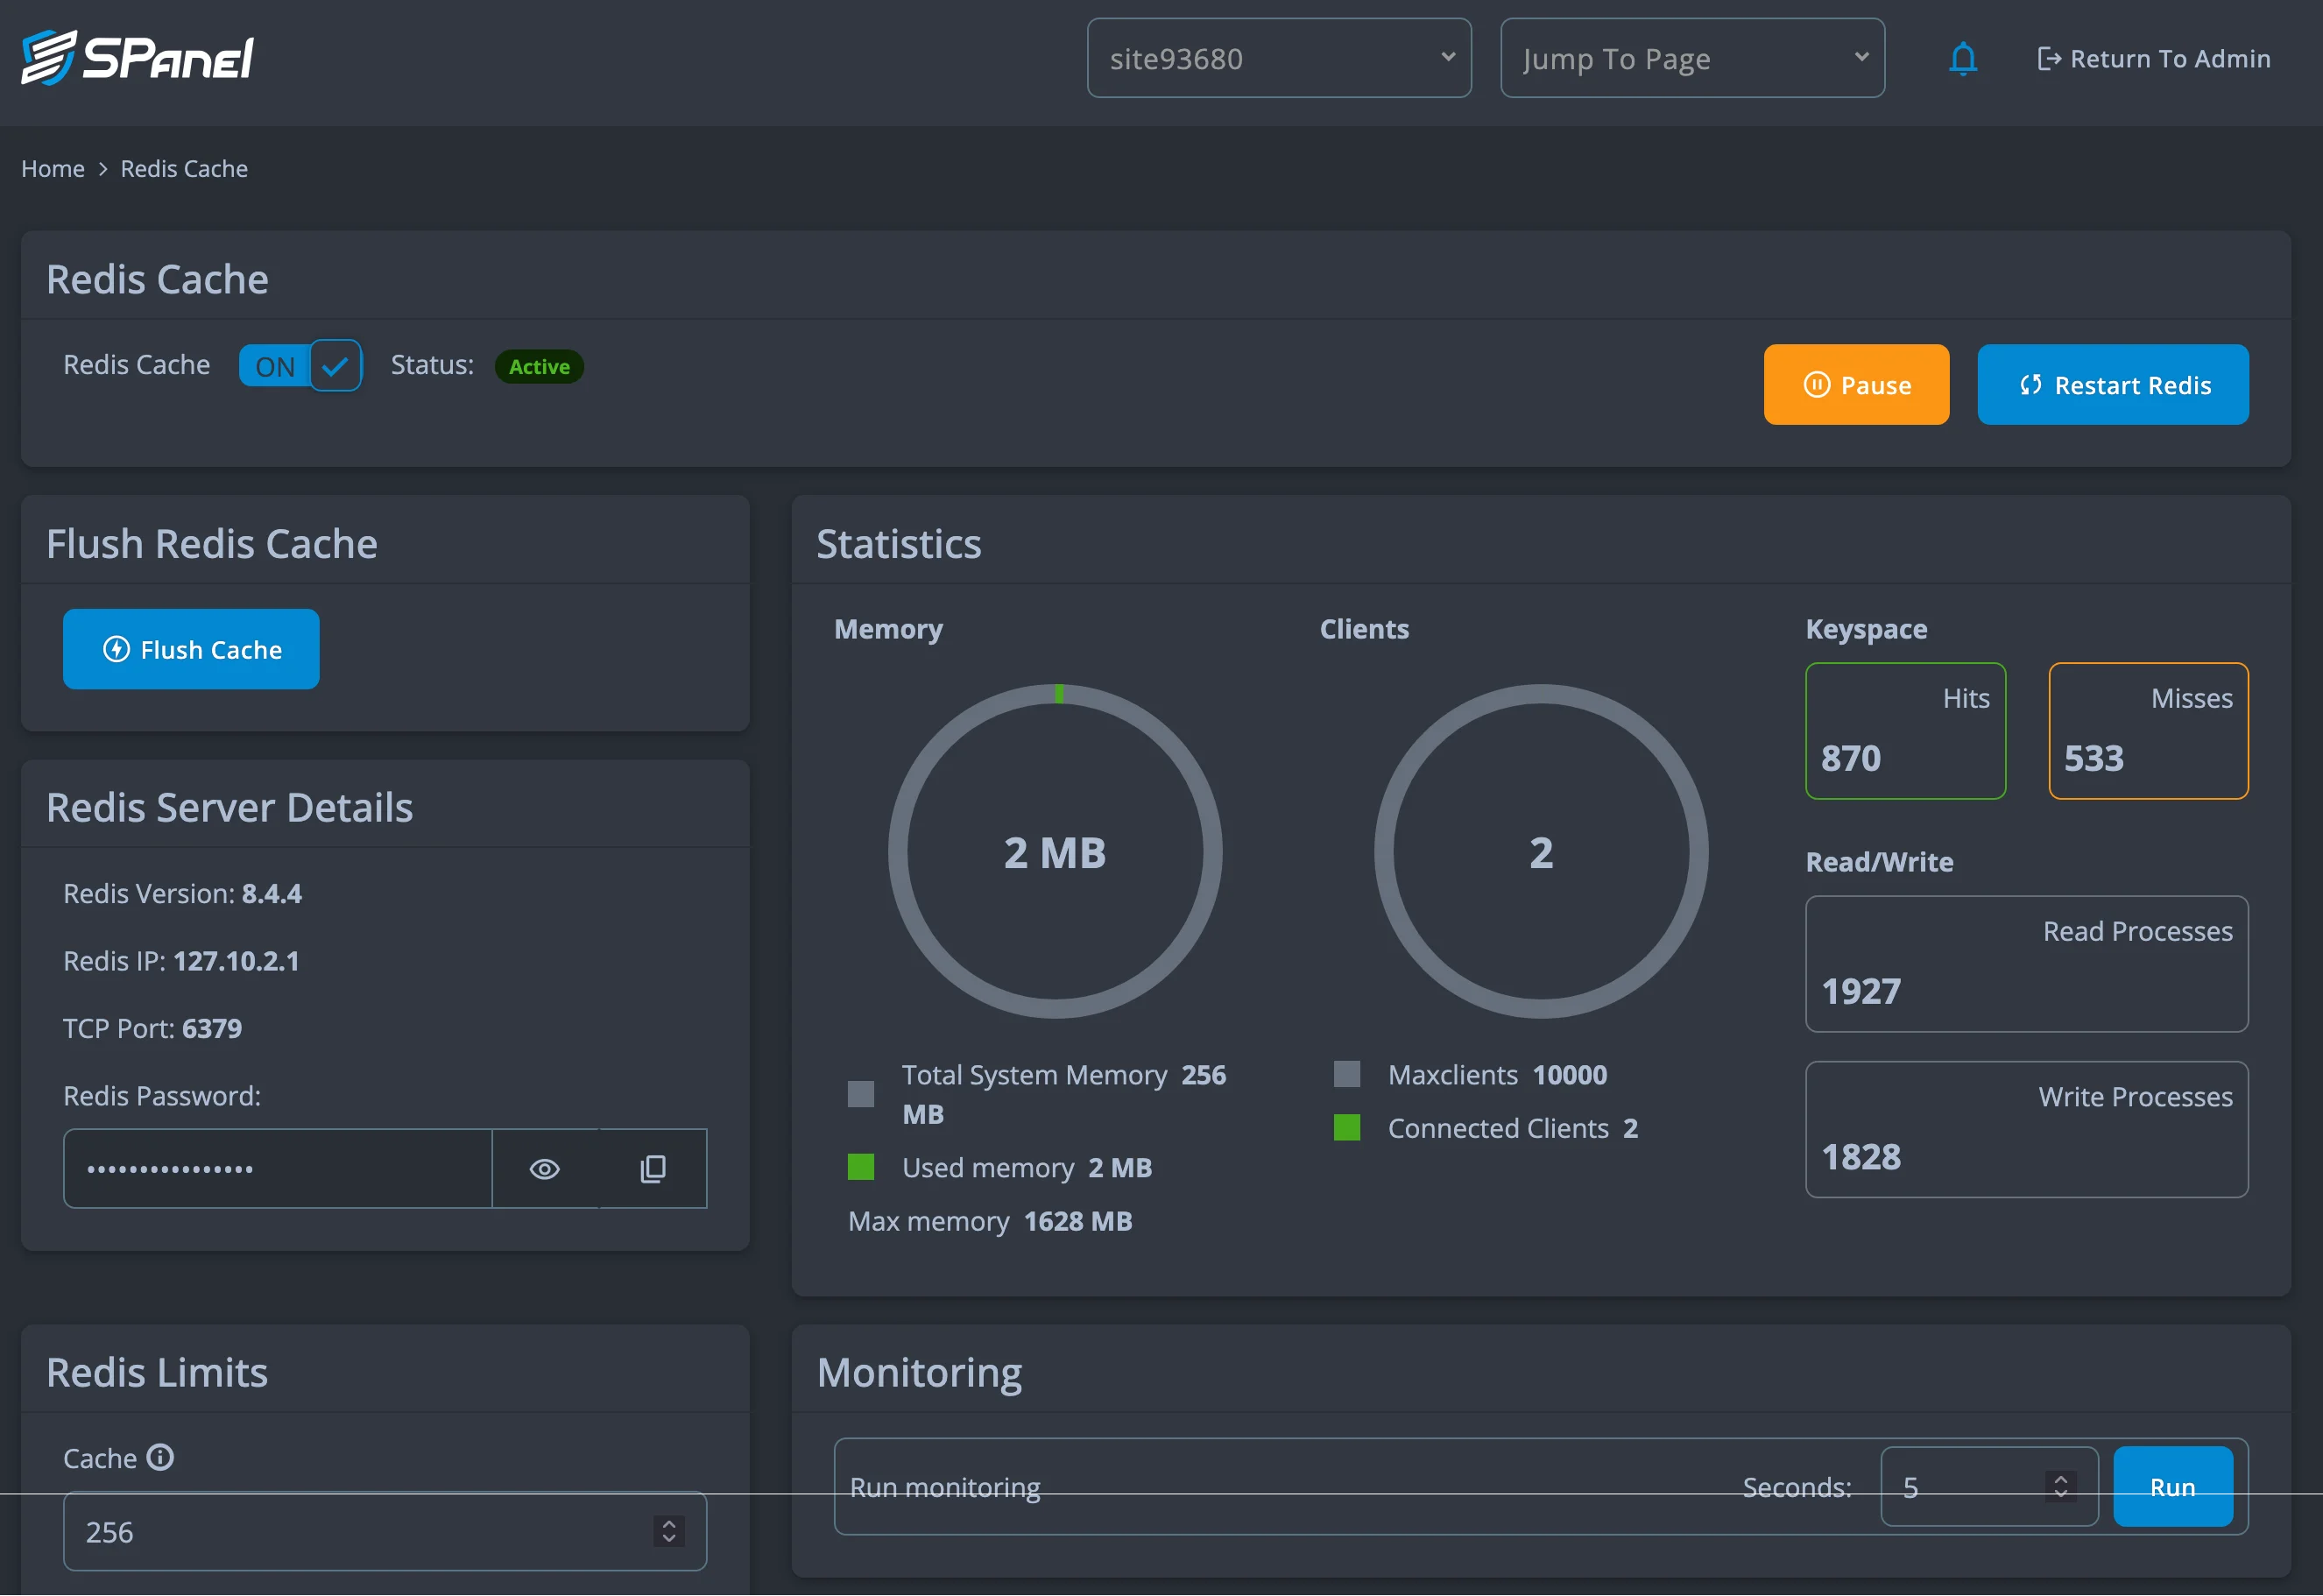Click the Seconds value field
The width and height of the screenshot is (2323, 1596).
(1989, 1486)
